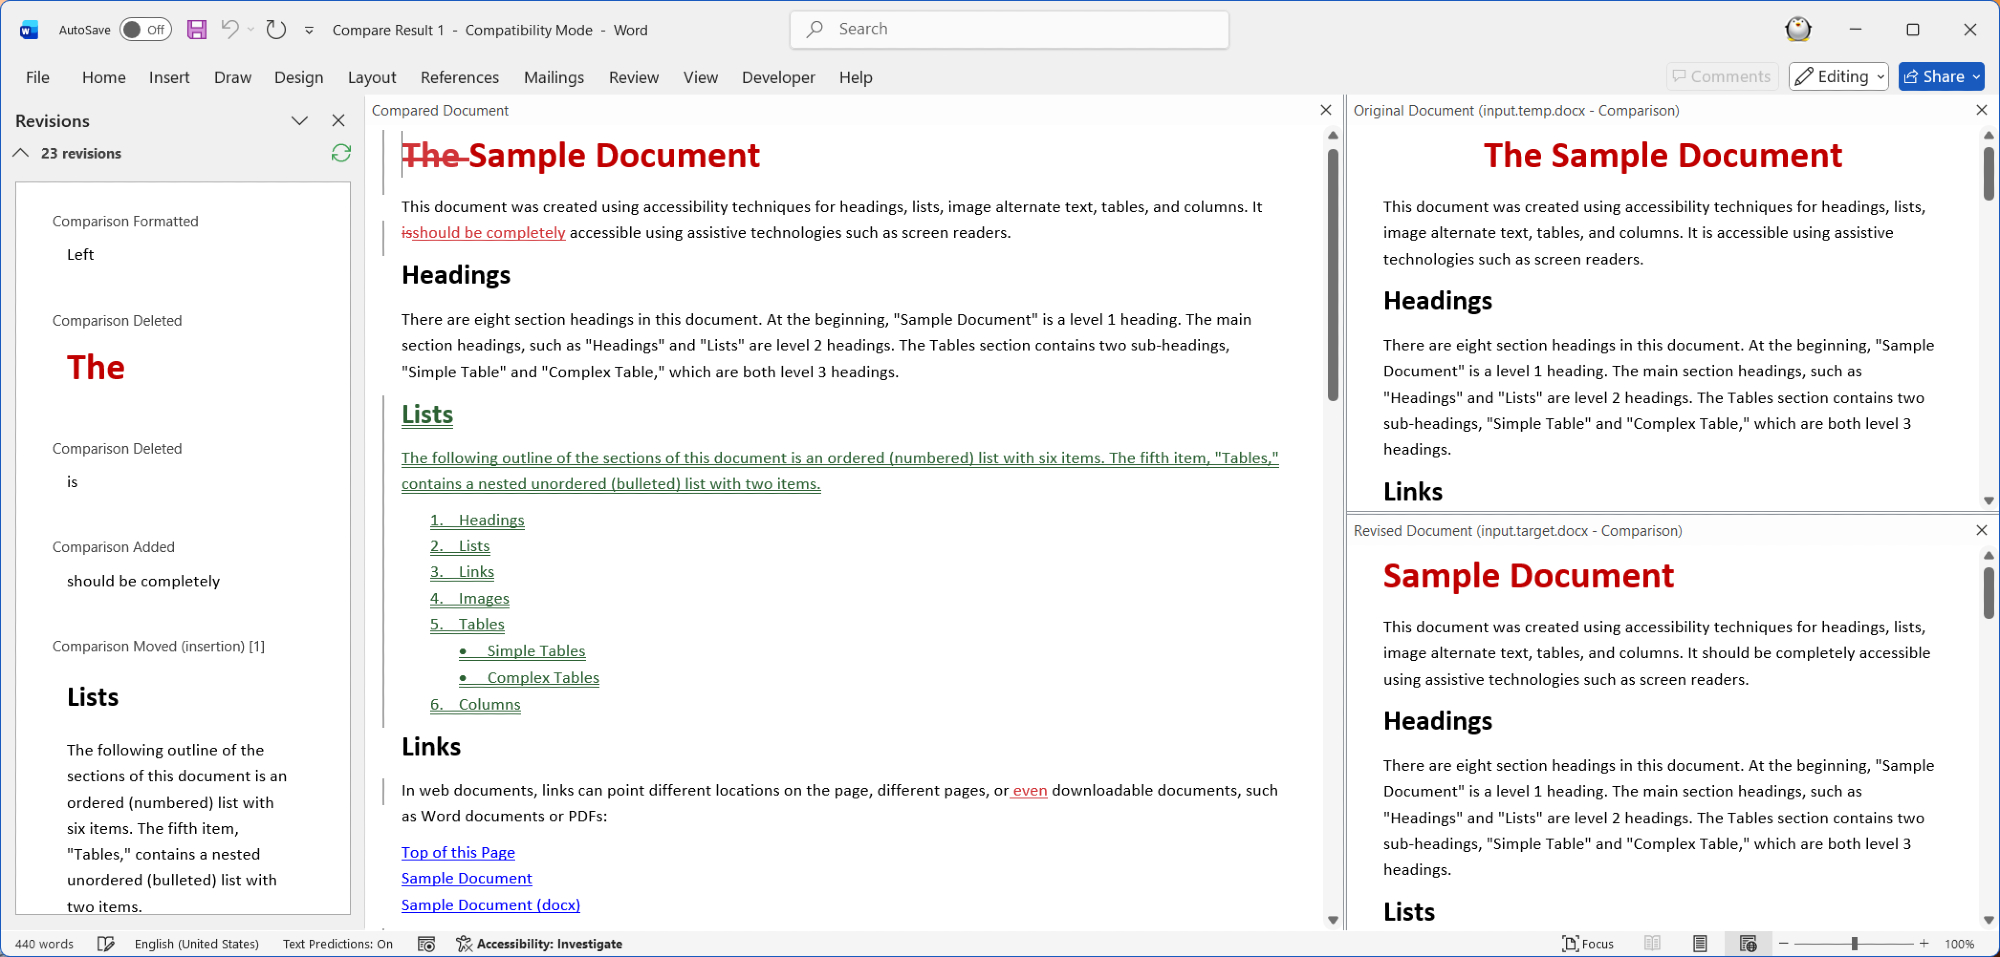Open the Review tab
2000x957 pixels.
[x=633, y=77]
